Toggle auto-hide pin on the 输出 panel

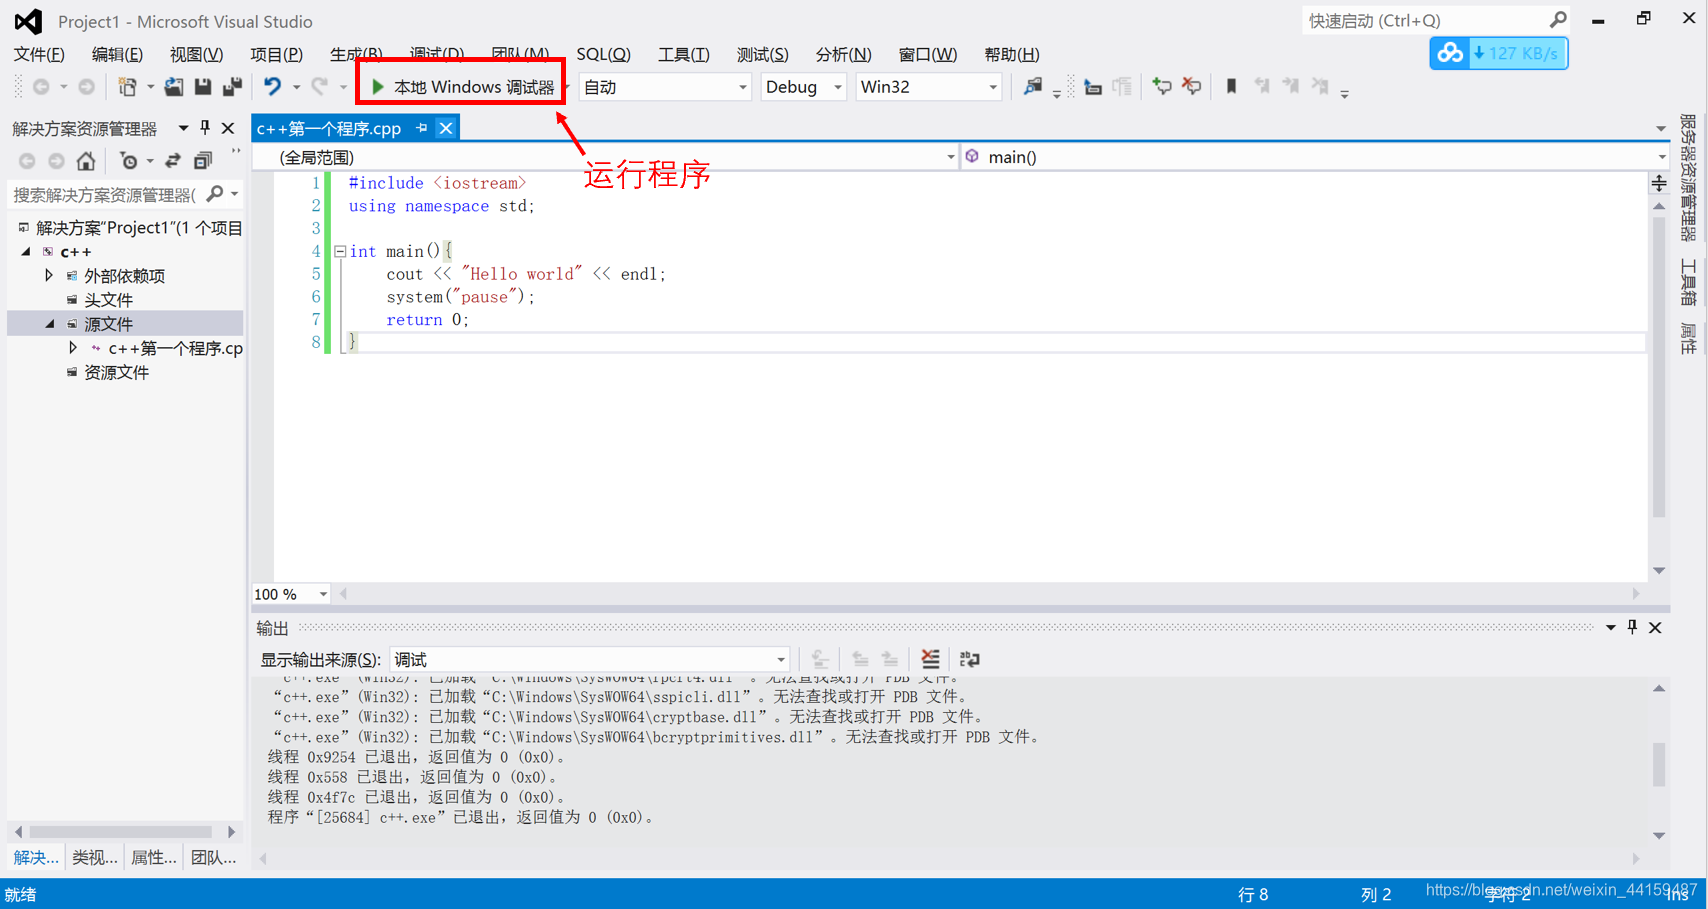point(1632,627)
